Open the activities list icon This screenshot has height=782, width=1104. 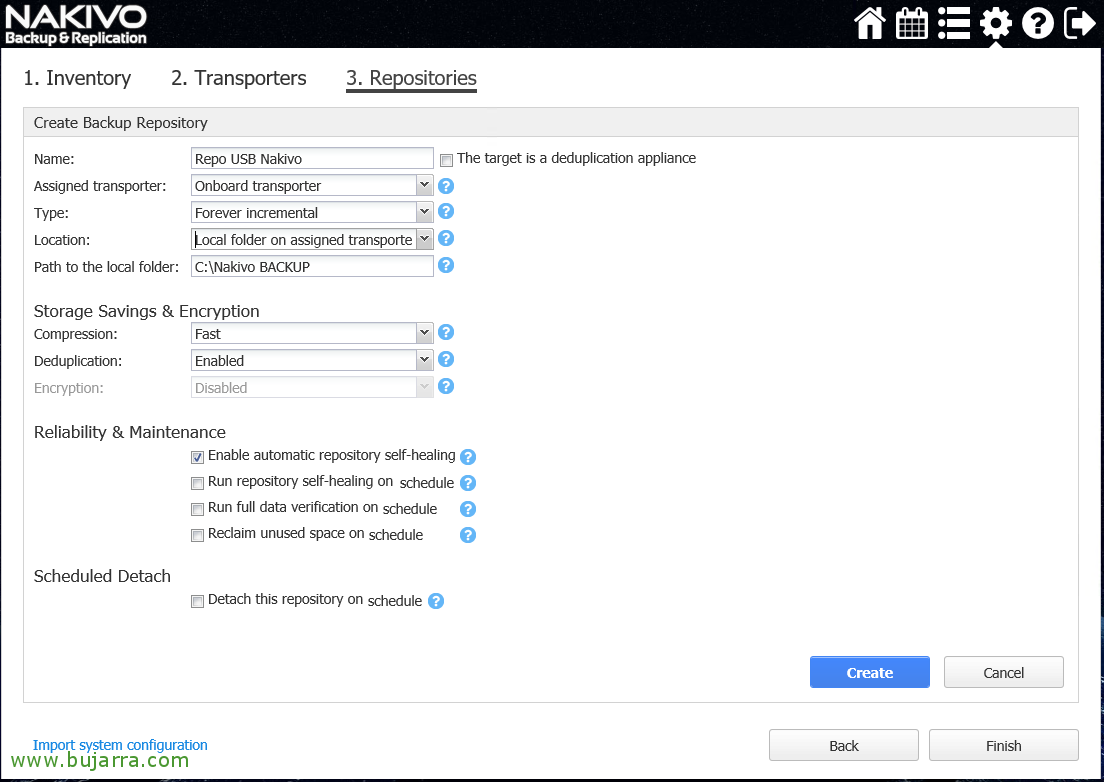(954, 23)
